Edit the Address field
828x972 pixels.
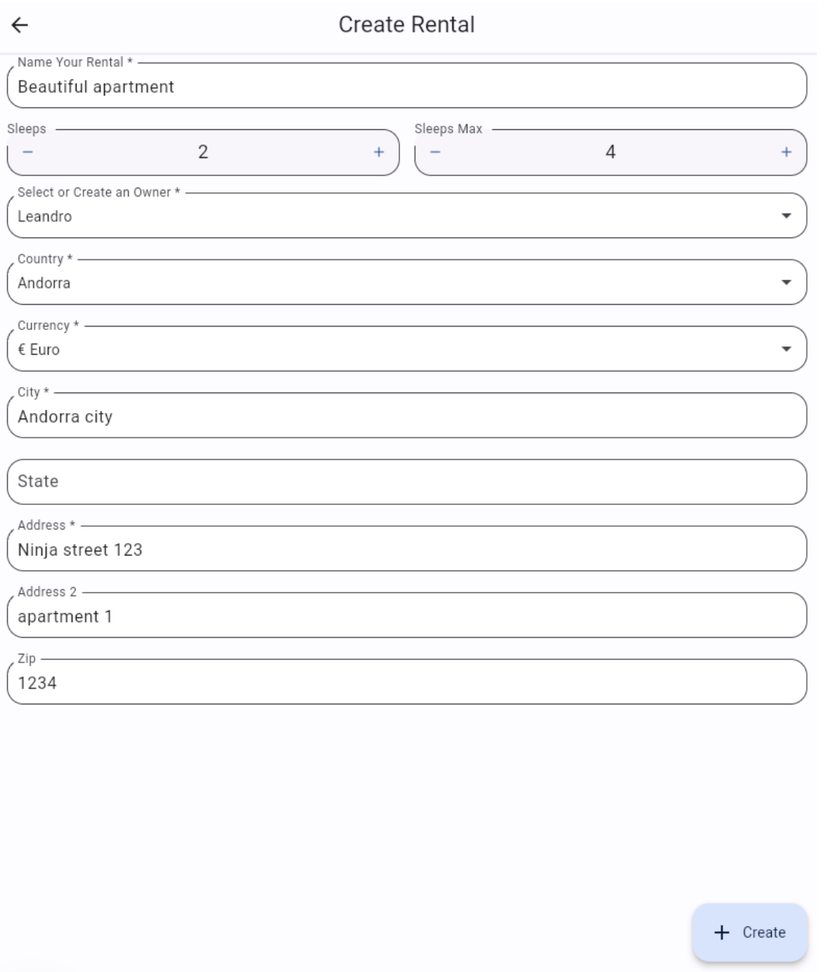(x=406, y=549)
